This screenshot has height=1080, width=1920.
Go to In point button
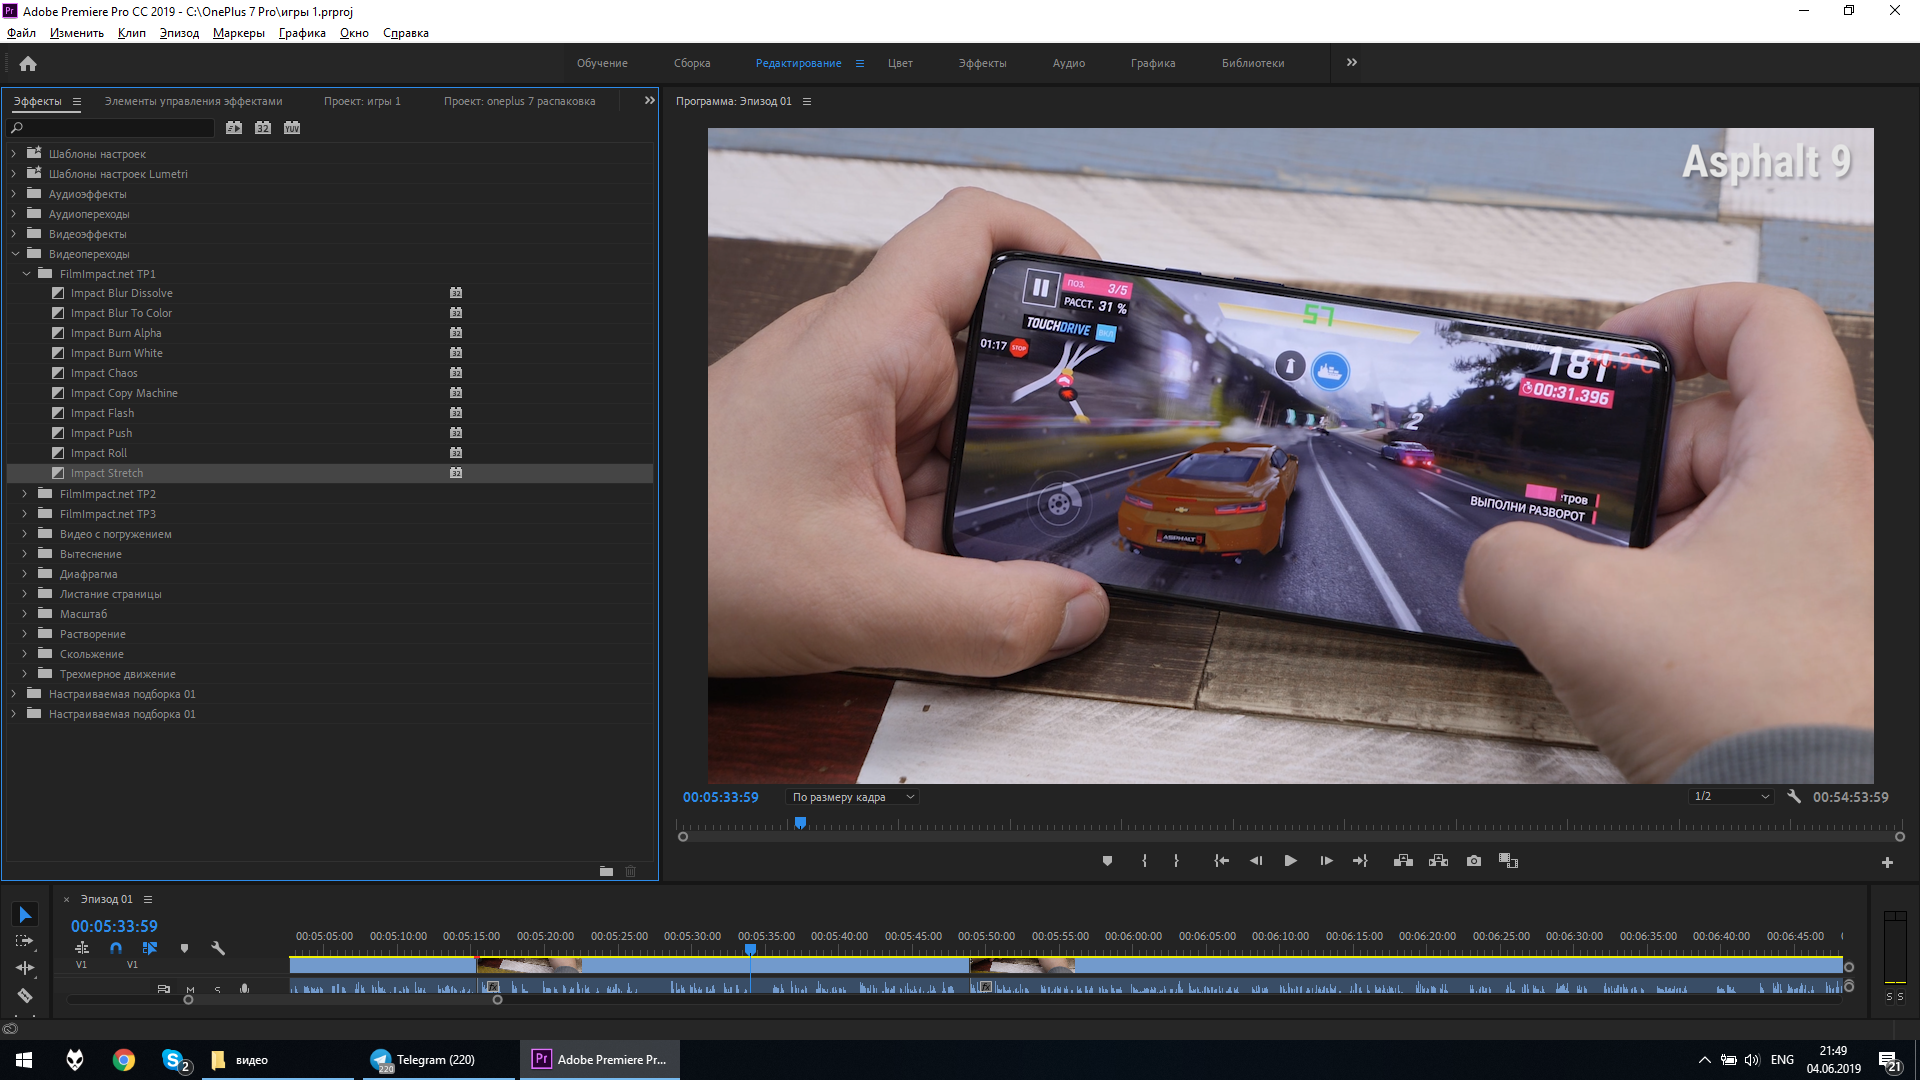(1221, 861)
